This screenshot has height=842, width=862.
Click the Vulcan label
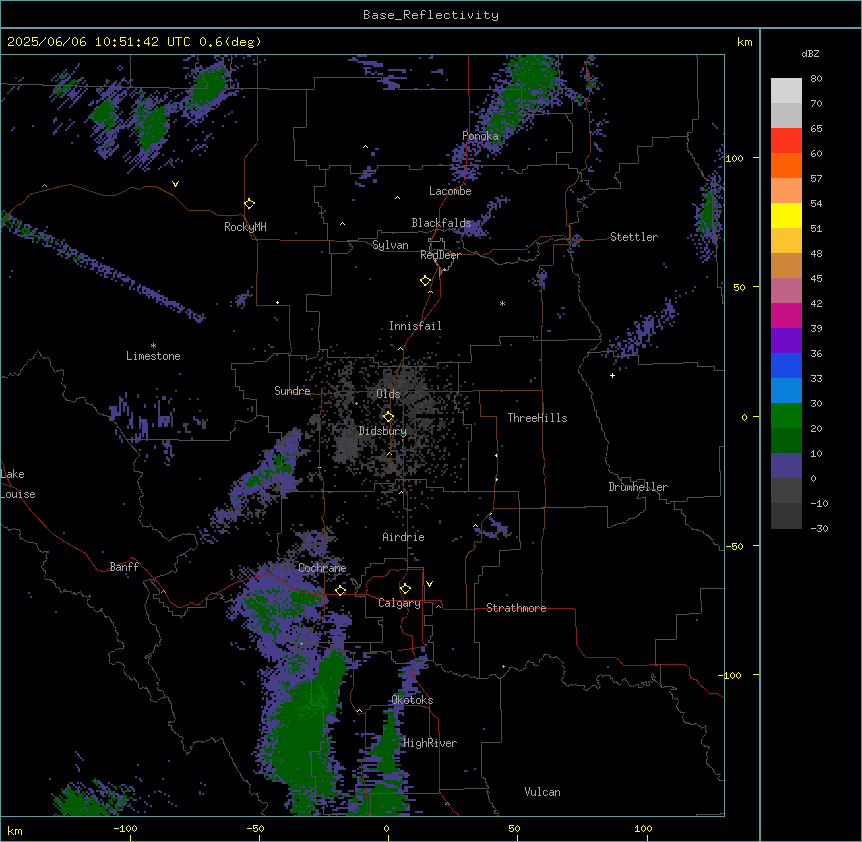pyautogui.click(x=542, y=792)
